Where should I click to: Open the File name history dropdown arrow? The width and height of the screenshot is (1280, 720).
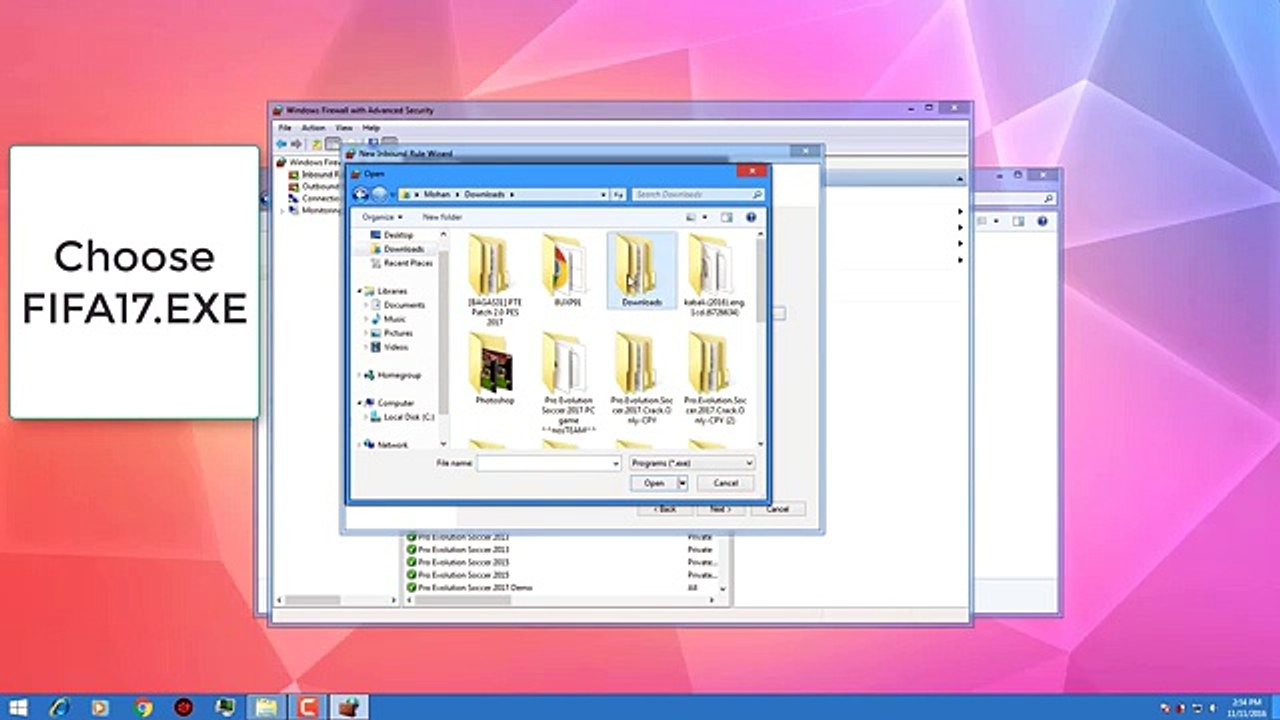click(x=615, y=464)
